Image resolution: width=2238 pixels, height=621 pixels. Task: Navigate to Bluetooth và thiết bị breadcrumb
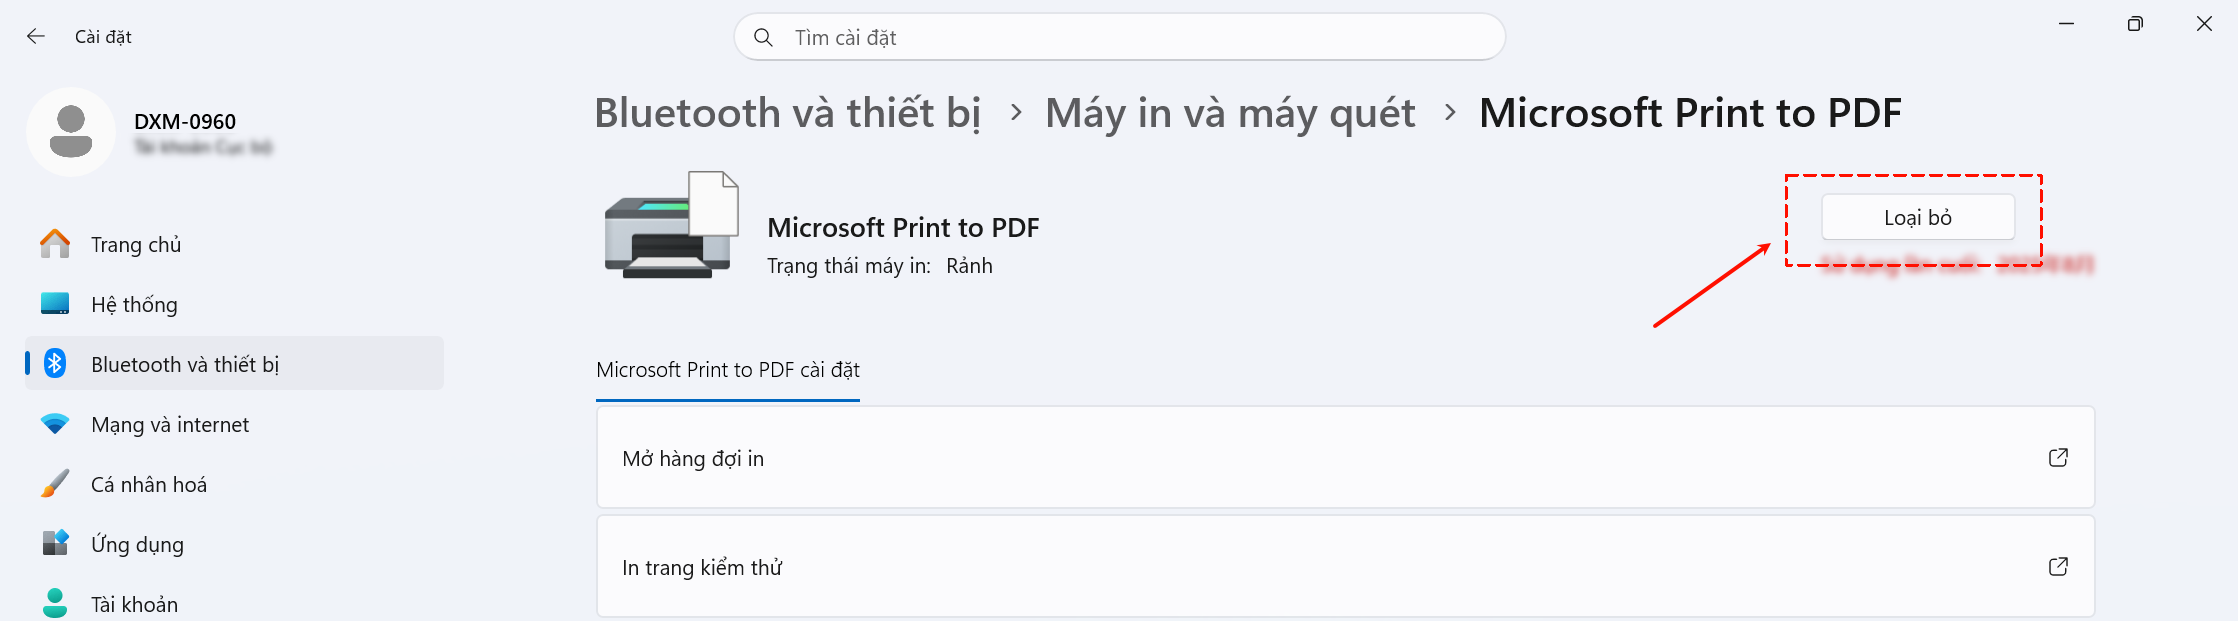point(788,113)
